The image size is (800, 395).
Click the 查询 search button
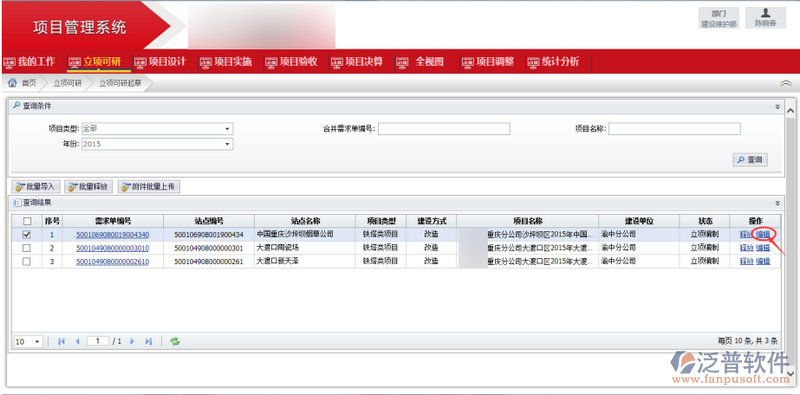point(750,160)
